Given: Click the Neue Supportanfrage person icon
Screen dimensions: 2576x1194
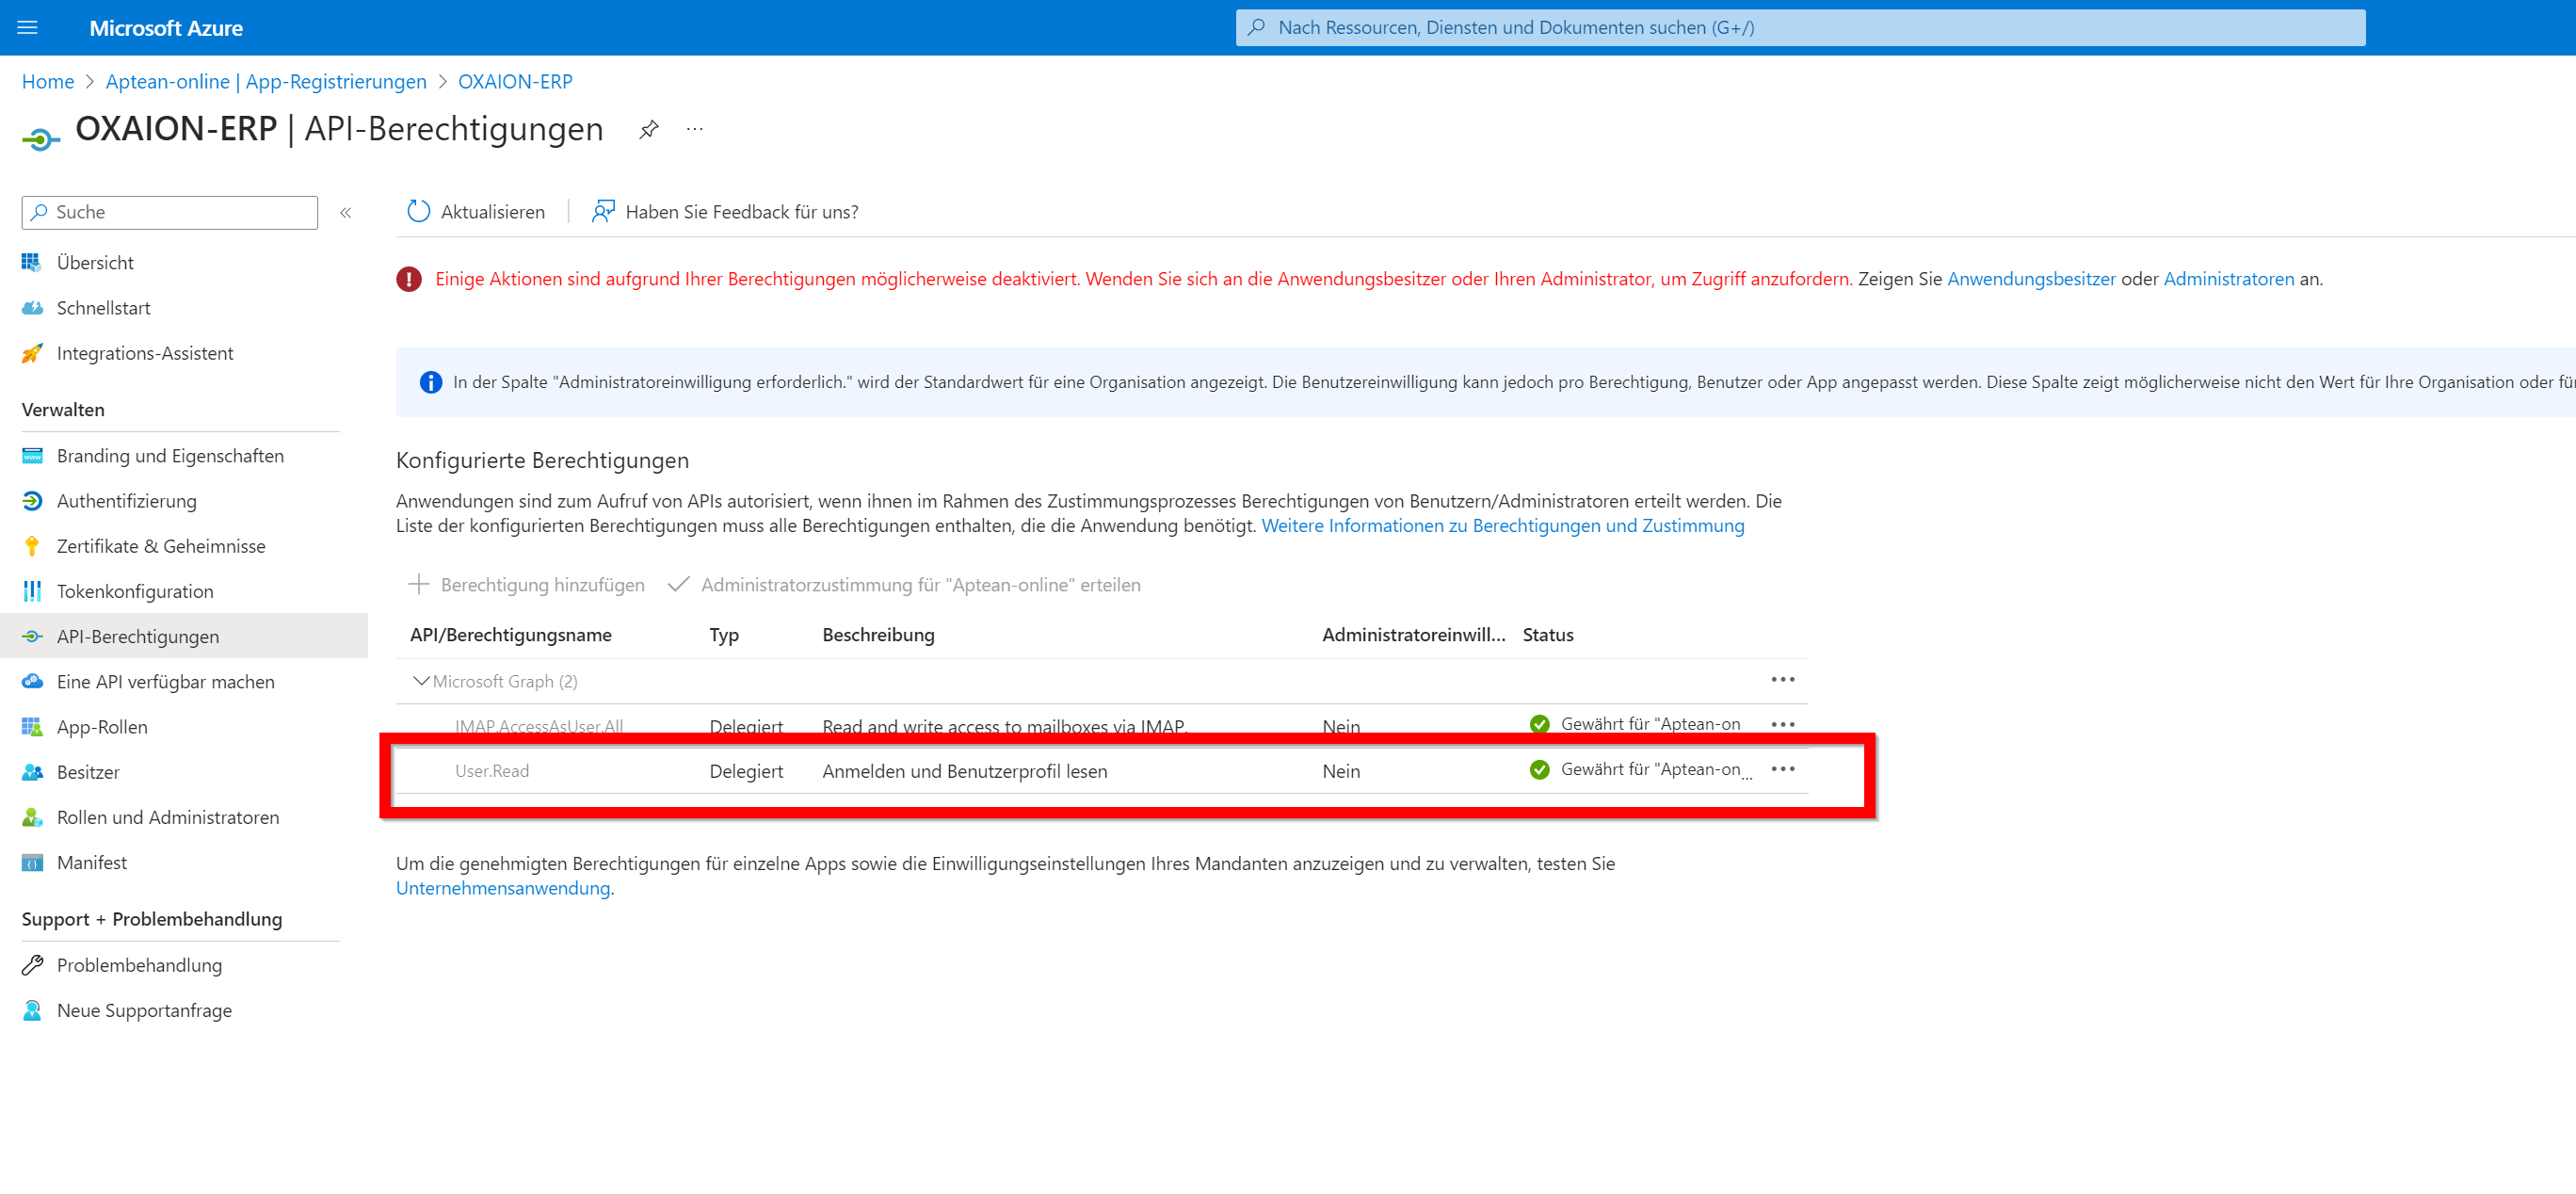Looking at the screenshot, I should pos(32,1010).
